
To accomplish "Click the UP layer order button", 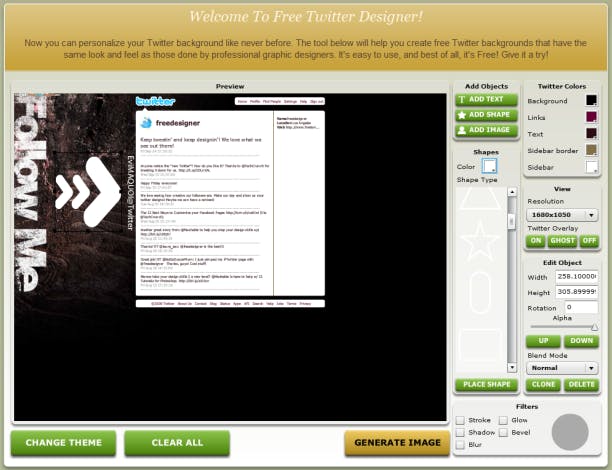I will coord(543,341).
